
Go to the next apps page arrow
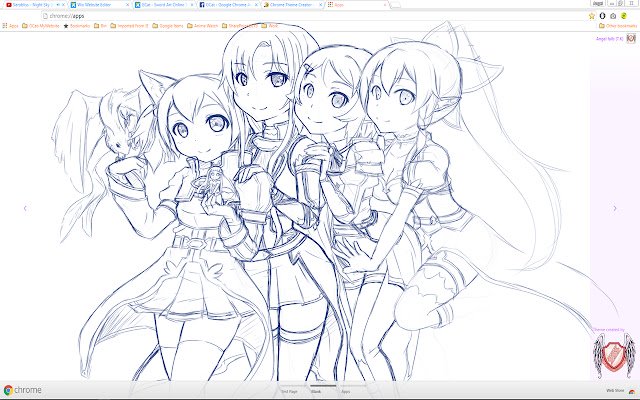point(615,208)
